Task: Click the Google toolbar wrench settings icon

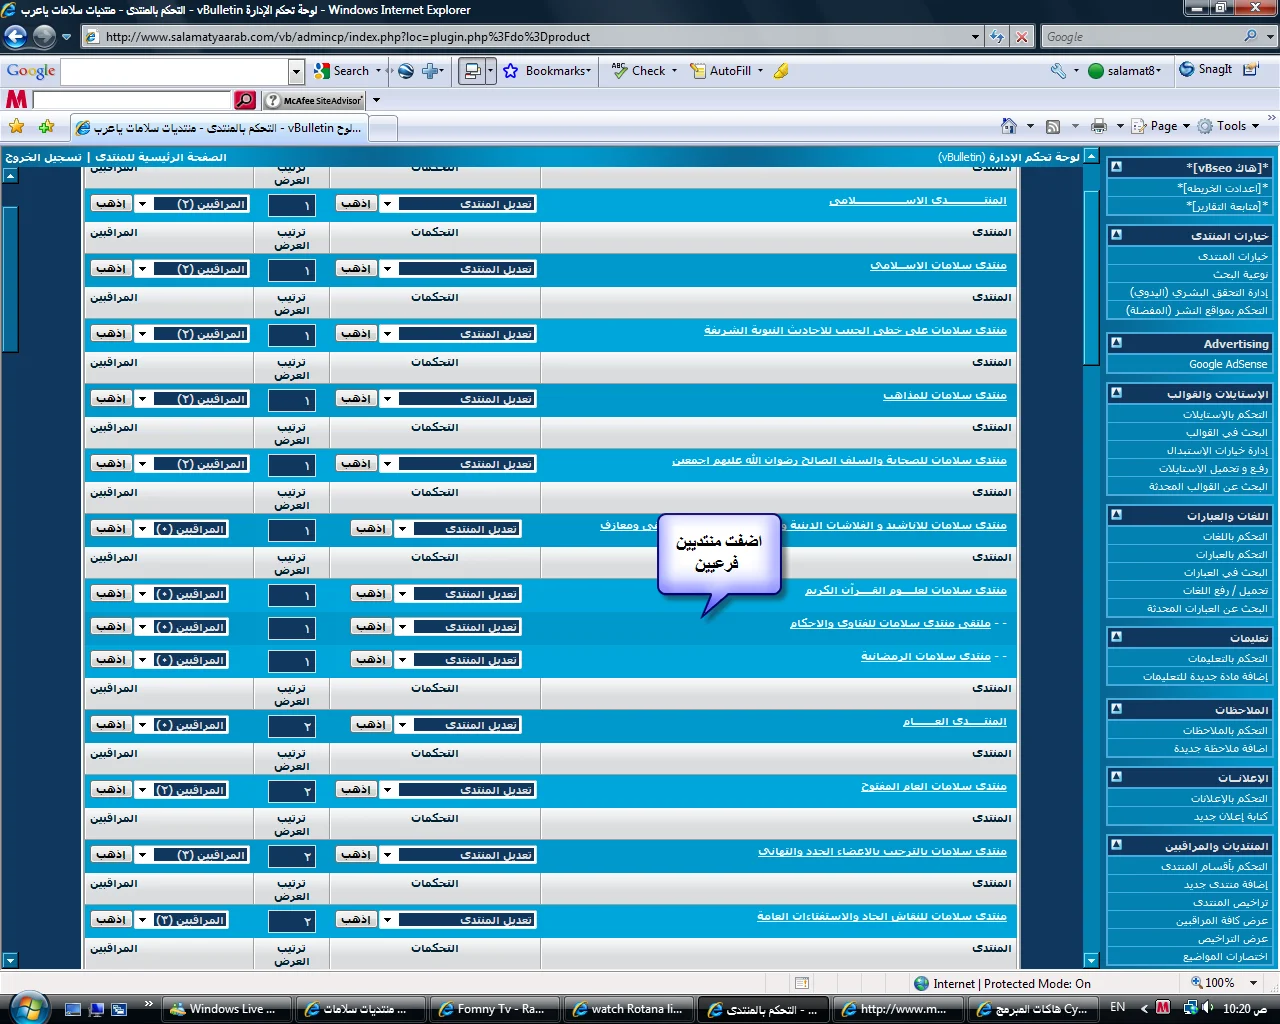Action: [1058, 71]
